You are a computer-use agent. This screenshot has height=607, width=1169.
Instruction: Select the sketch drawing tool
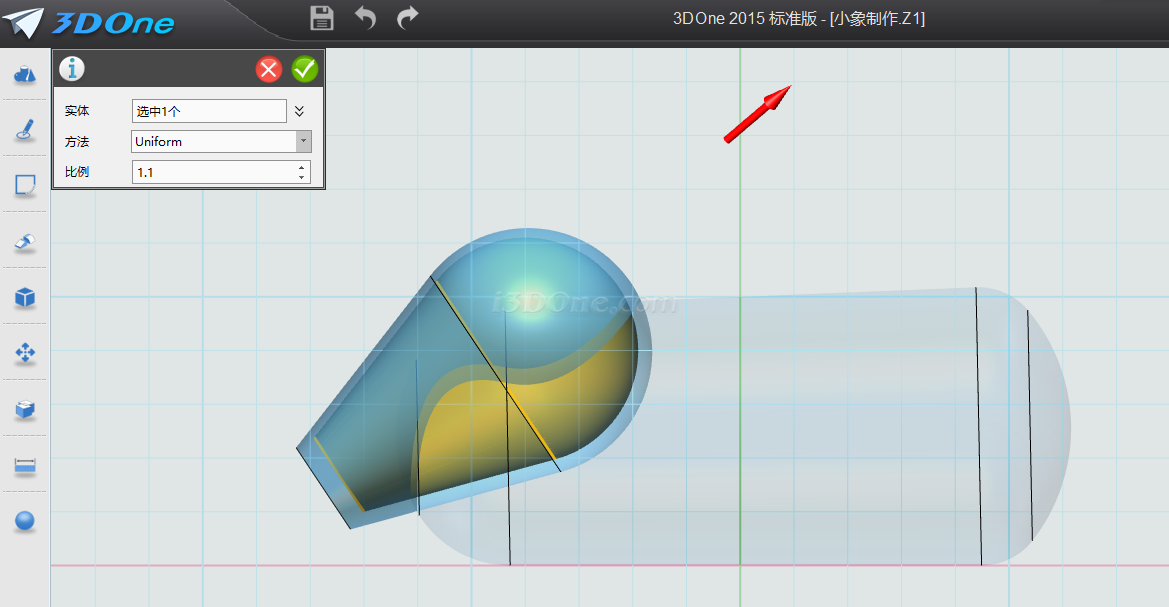click(x=25, y=130)
